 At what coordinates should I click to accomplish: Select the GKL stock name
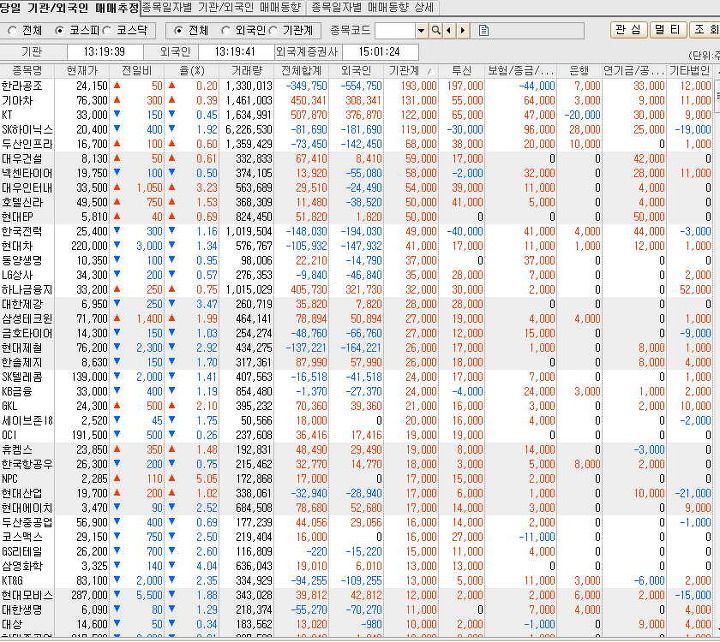point(9,406)
